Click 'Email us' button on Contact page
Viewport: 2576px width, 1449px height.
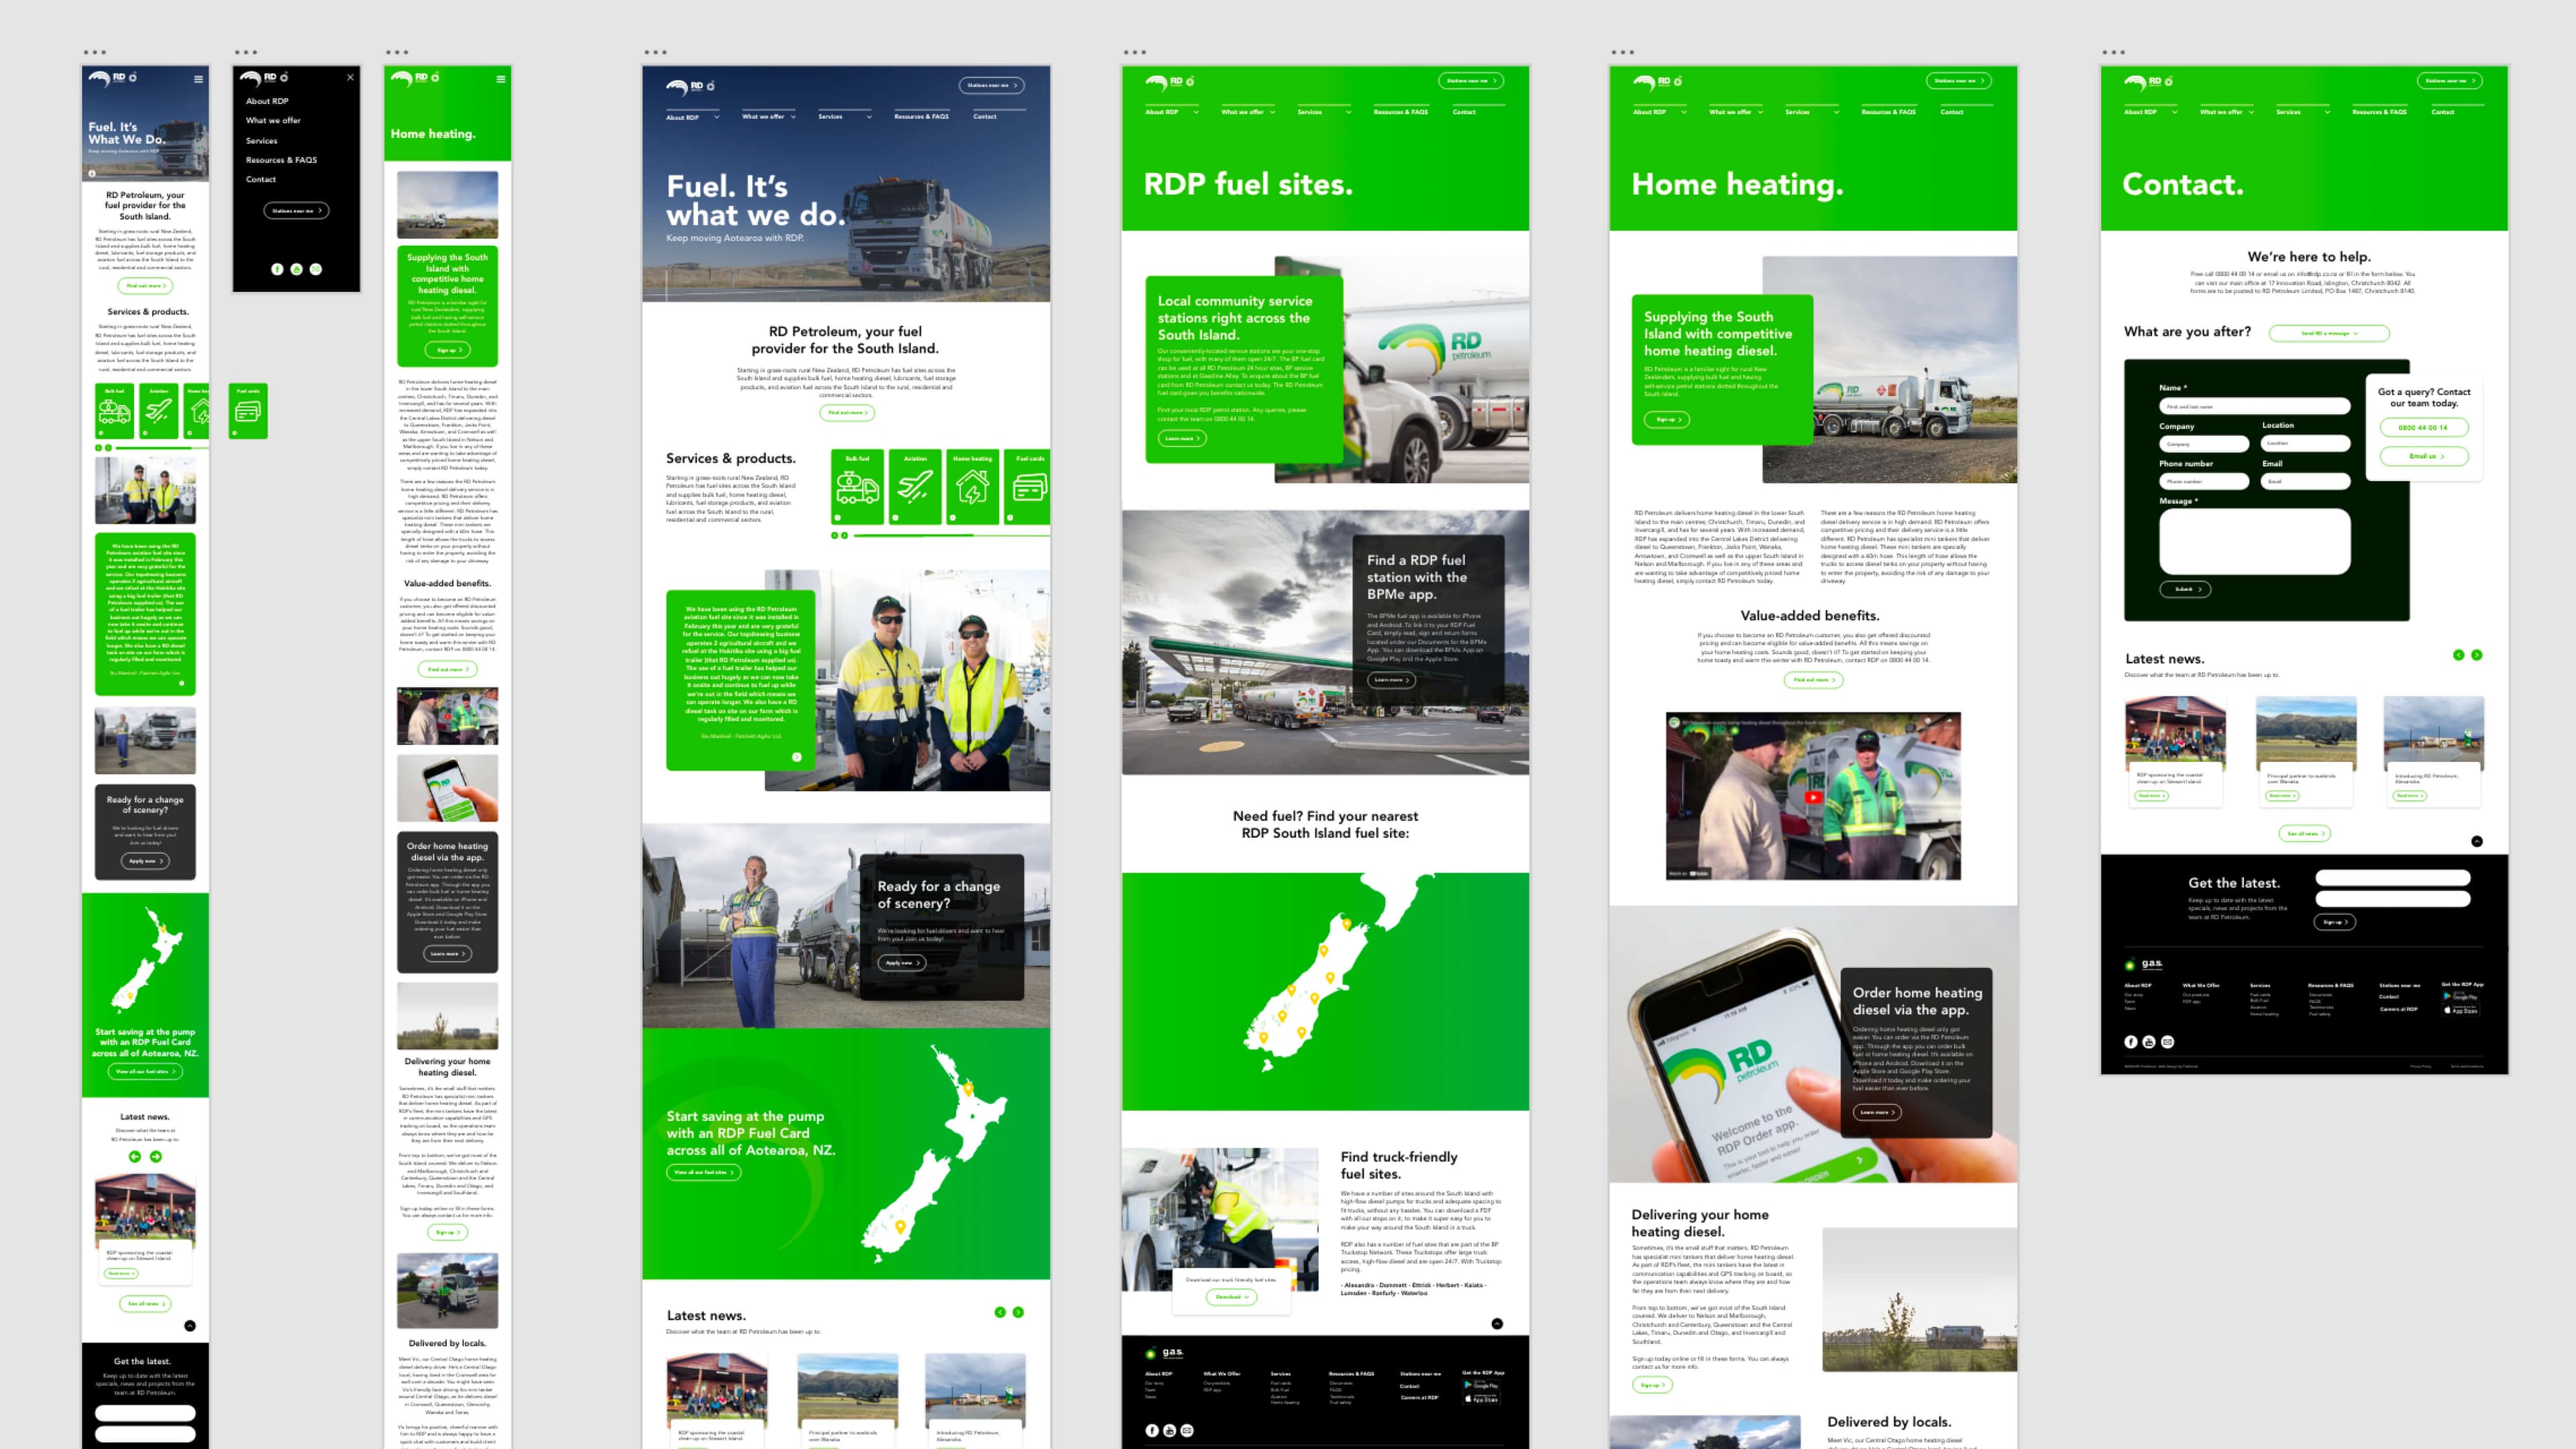coord(2424,456)
